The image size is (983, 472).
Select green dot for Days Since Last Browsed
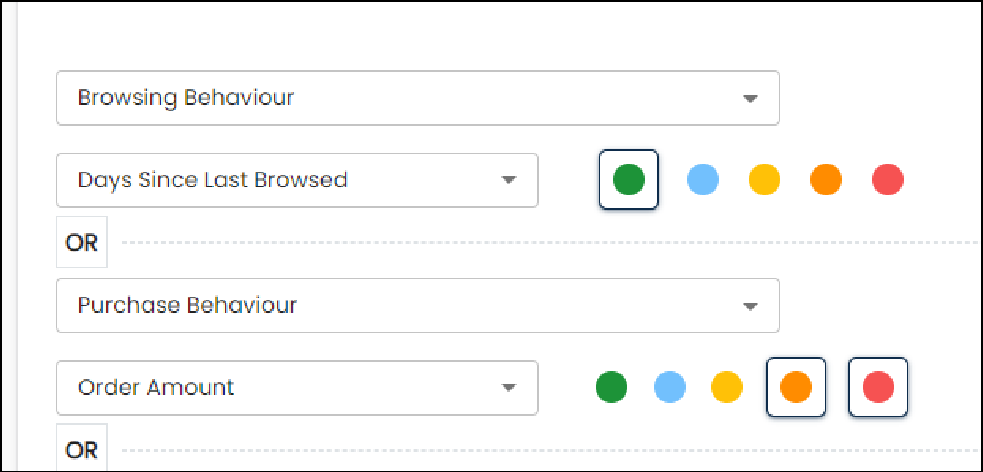[x=628, y=179]
